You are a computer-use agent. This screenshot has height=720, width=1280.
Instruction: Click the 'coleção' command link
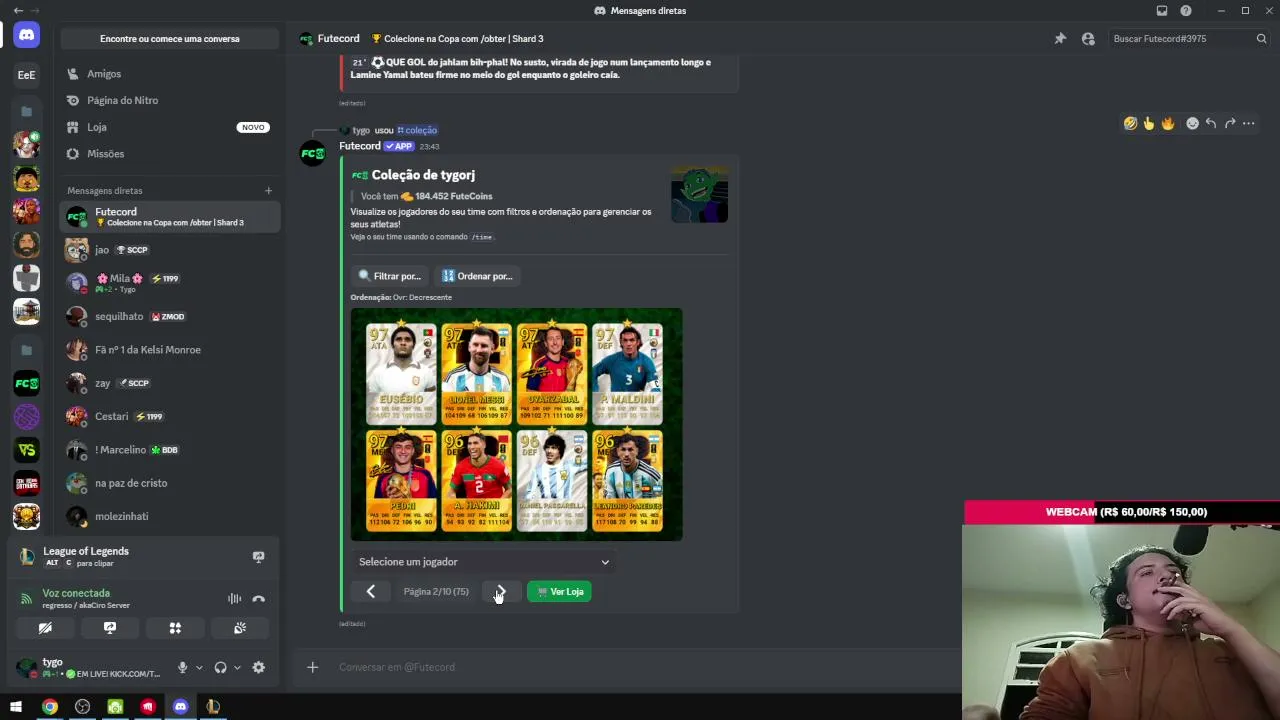417,130
